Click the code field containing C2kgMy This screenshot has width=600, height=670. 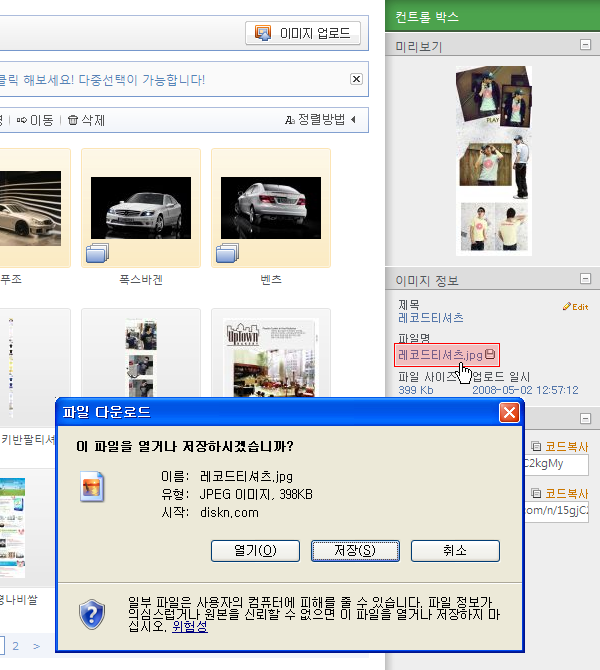pos(556,464)
